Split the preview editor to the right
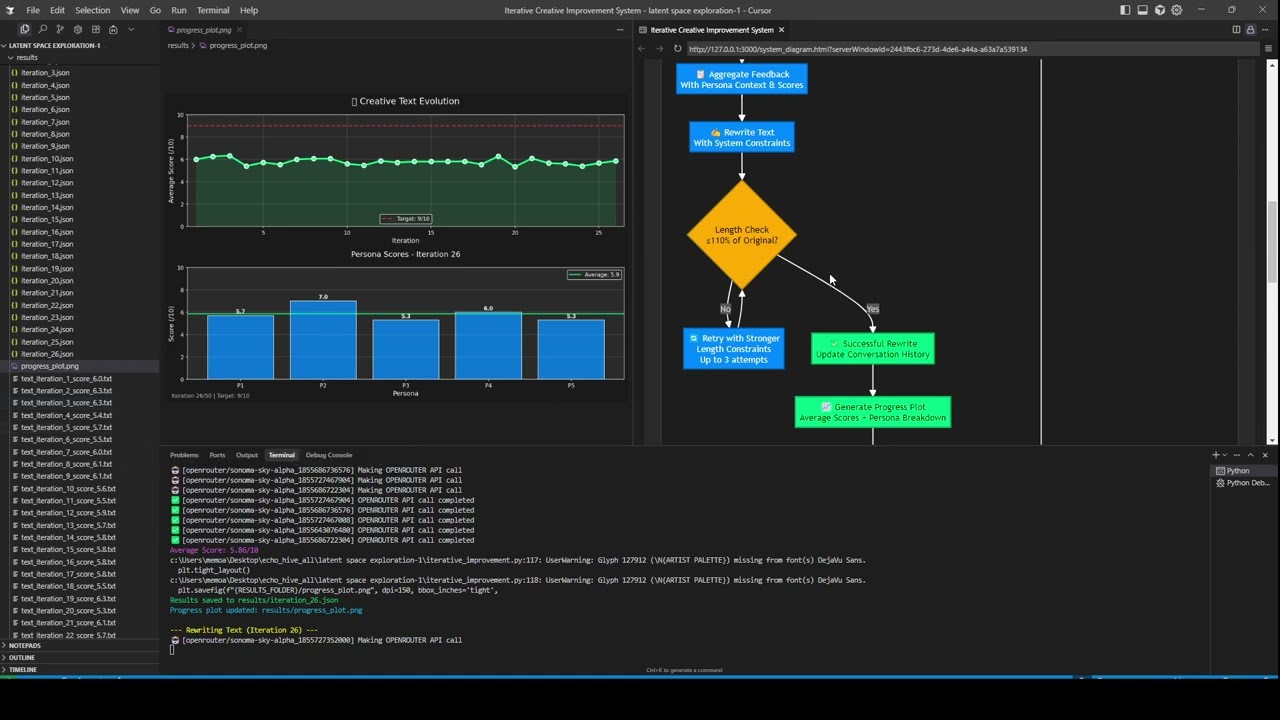1280x720 pixels. 1236,30
